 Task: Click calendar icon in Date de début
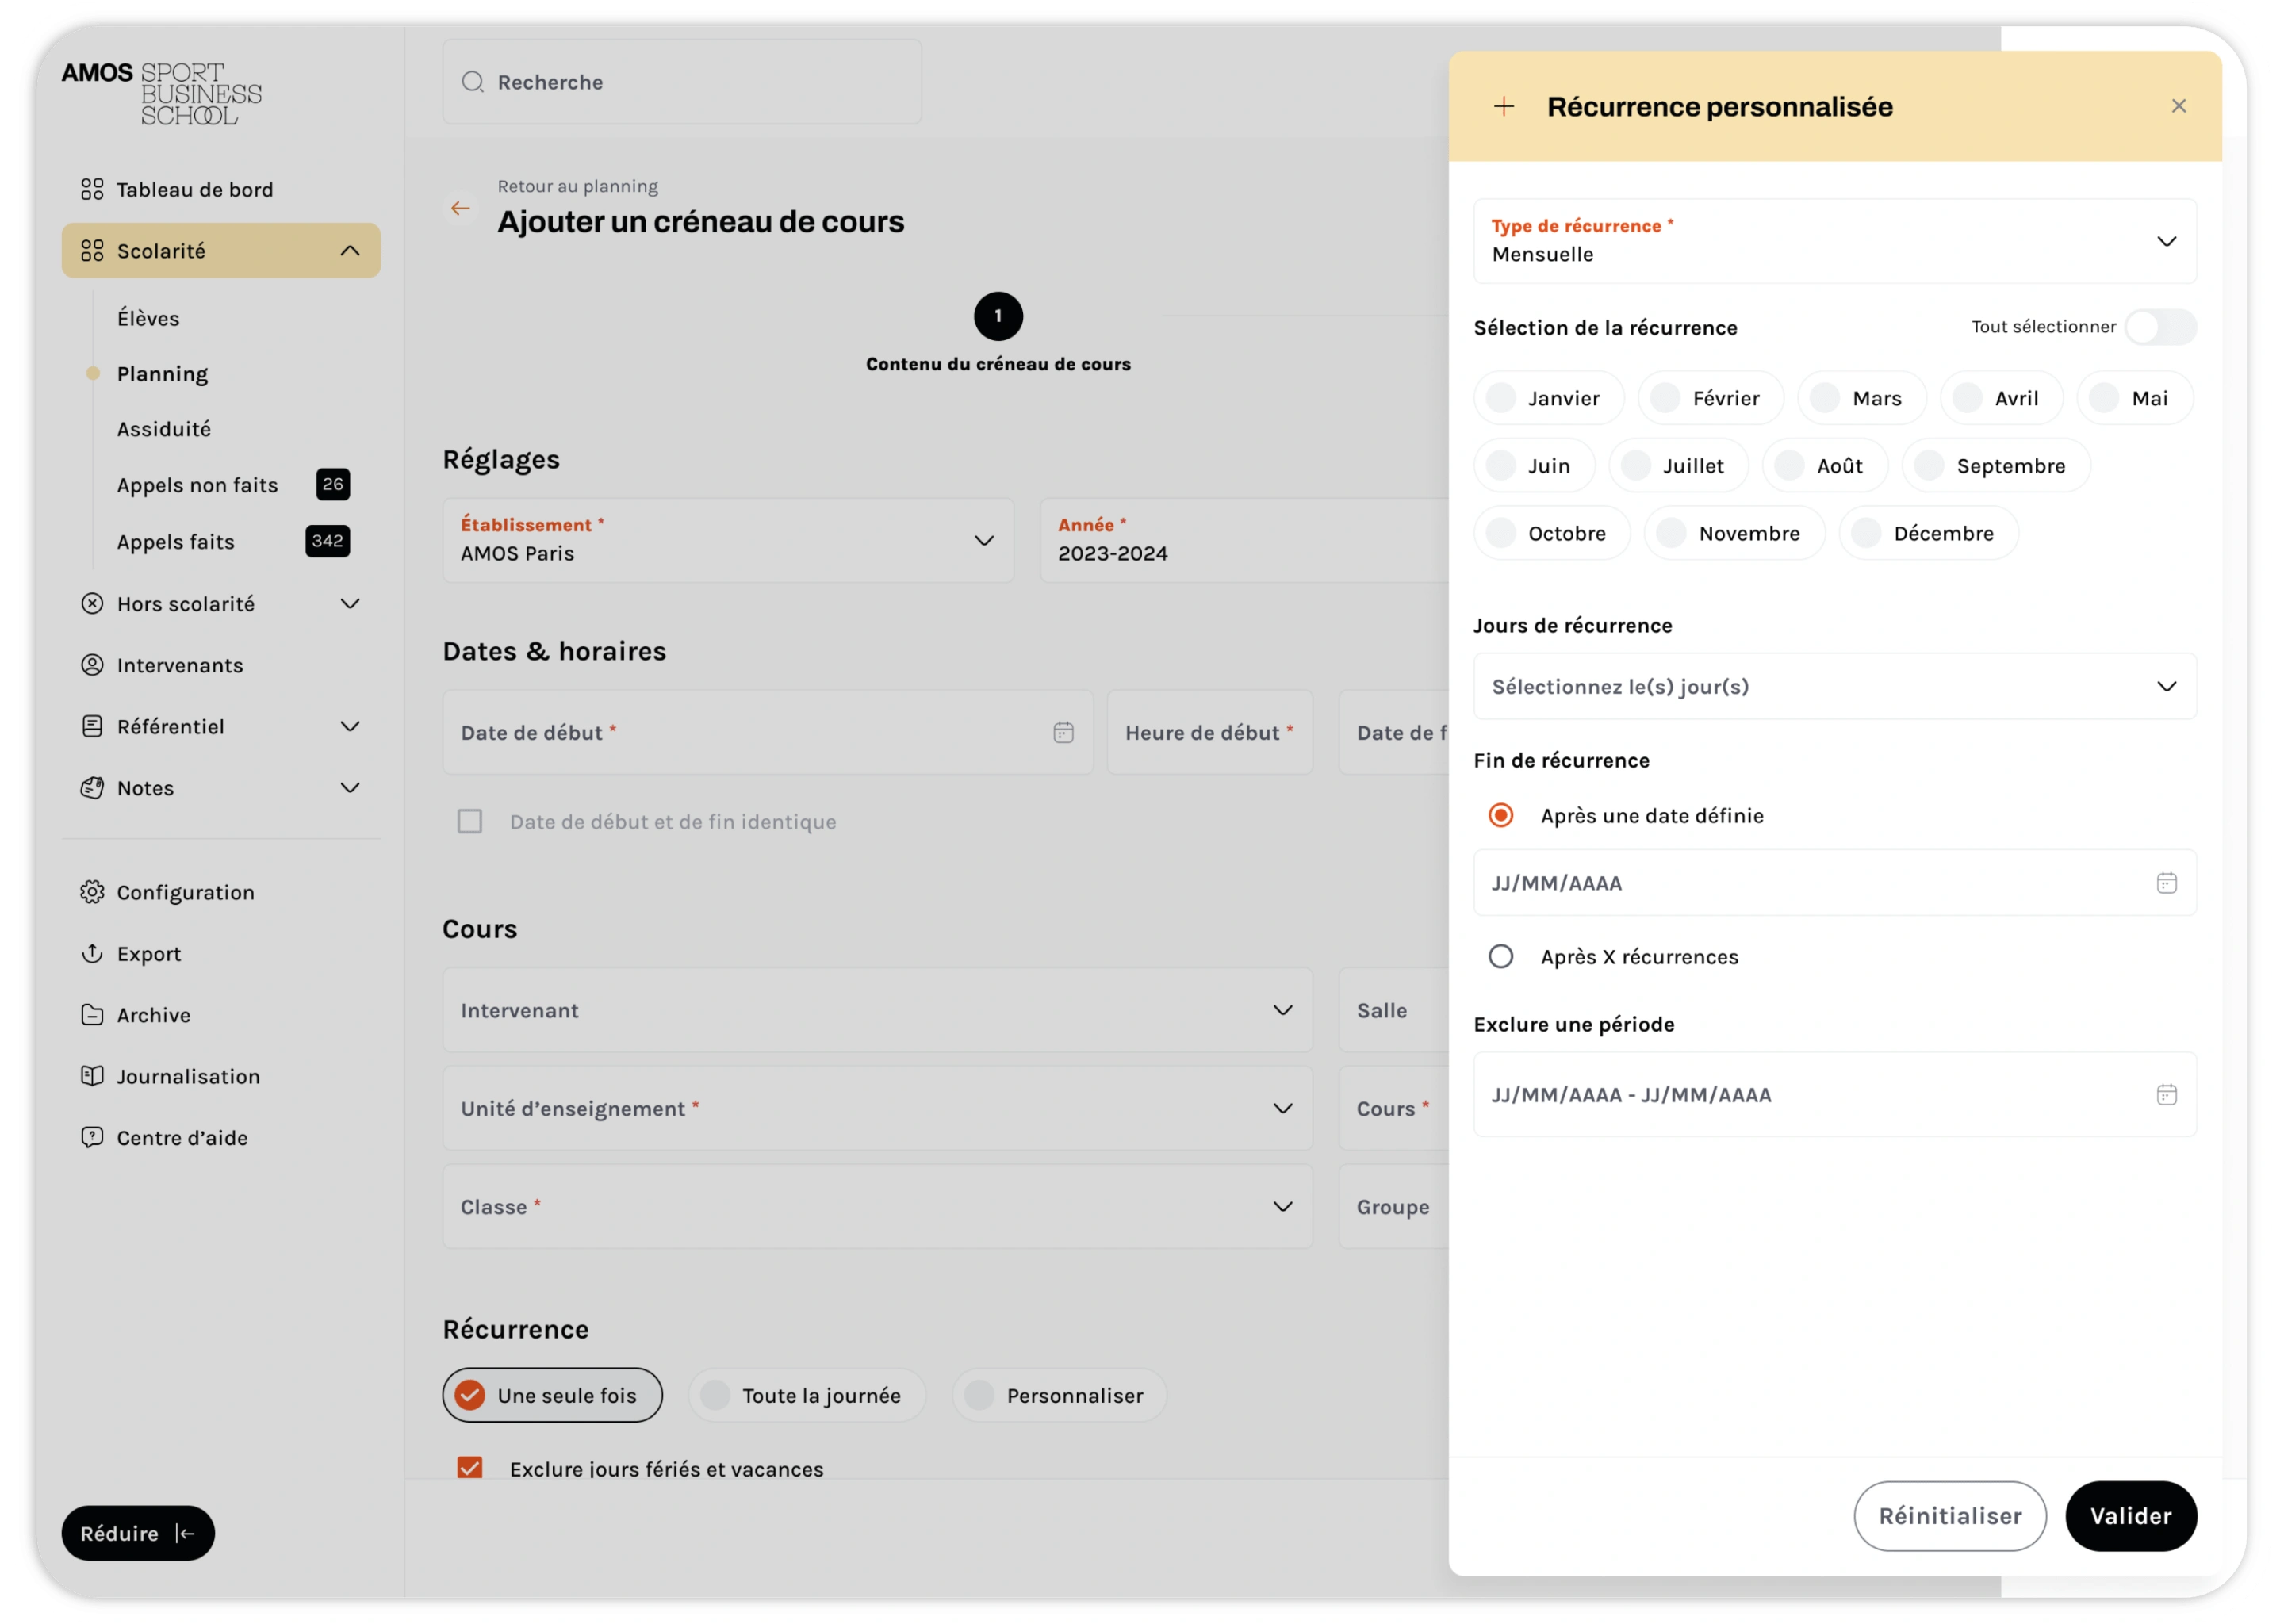click(x=1063, y=733)
